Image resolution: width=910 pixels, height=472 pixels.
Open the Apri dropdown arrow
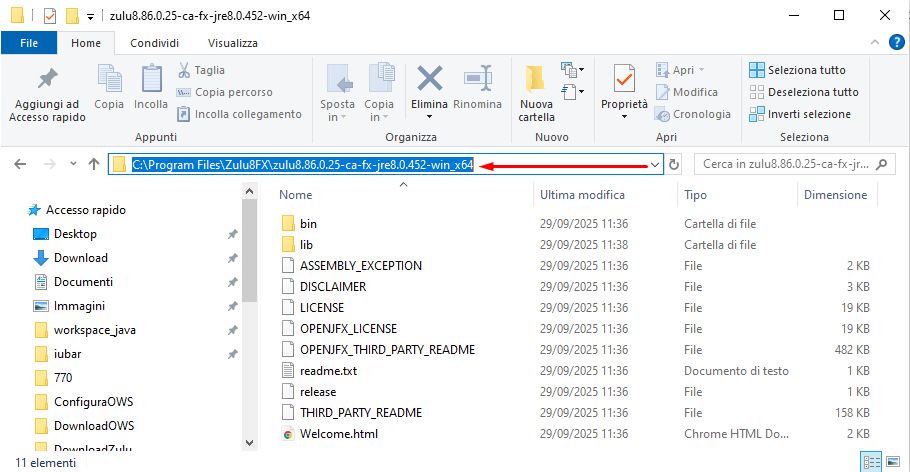(x=701, y=70)
